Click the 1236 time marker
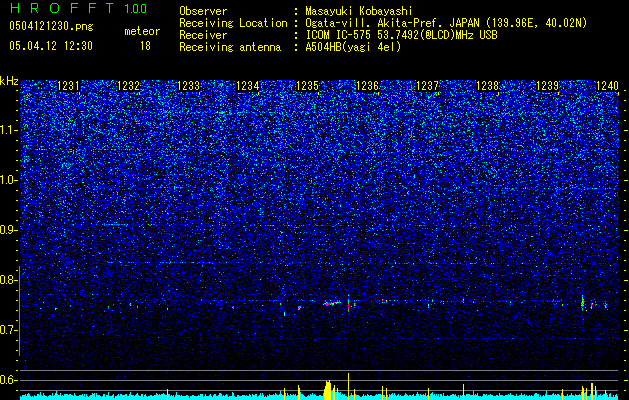Screen dimensions: 629x400 coord(367,86)
